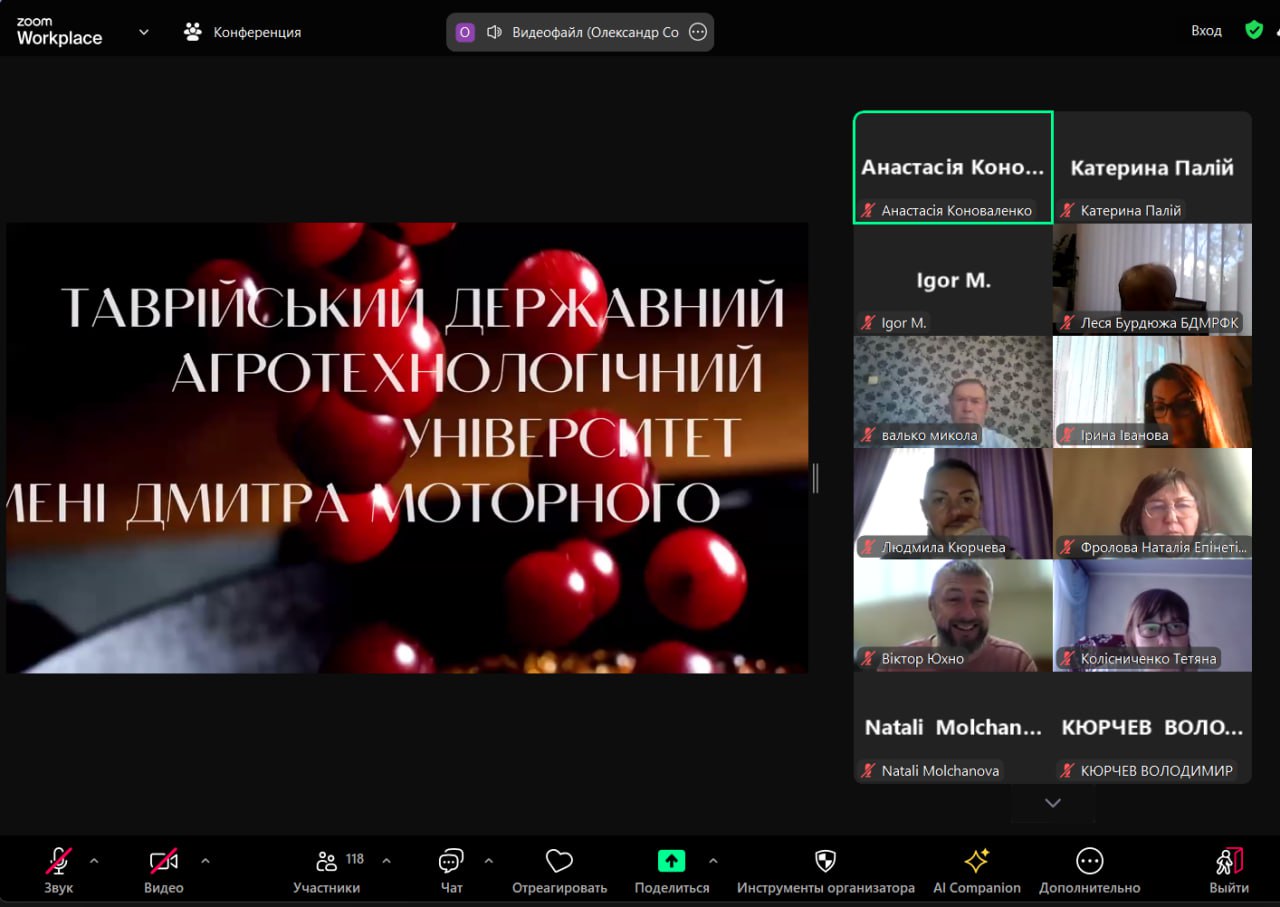Select the shared video showing Таврійський університет
Image resolution: width=1280 pixels, height=907 pixels.
click(x=407, y=447)
